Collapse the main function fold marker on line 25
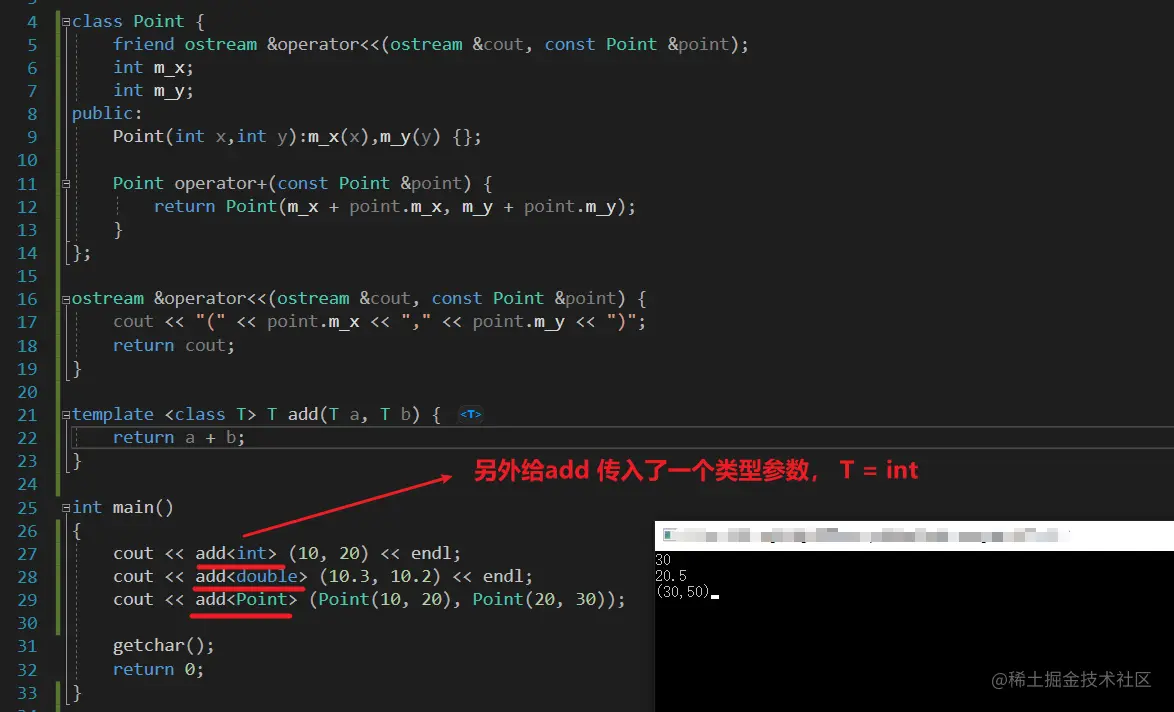The image size is (1174, 712). pyautogui.click(x=65, y=507)
